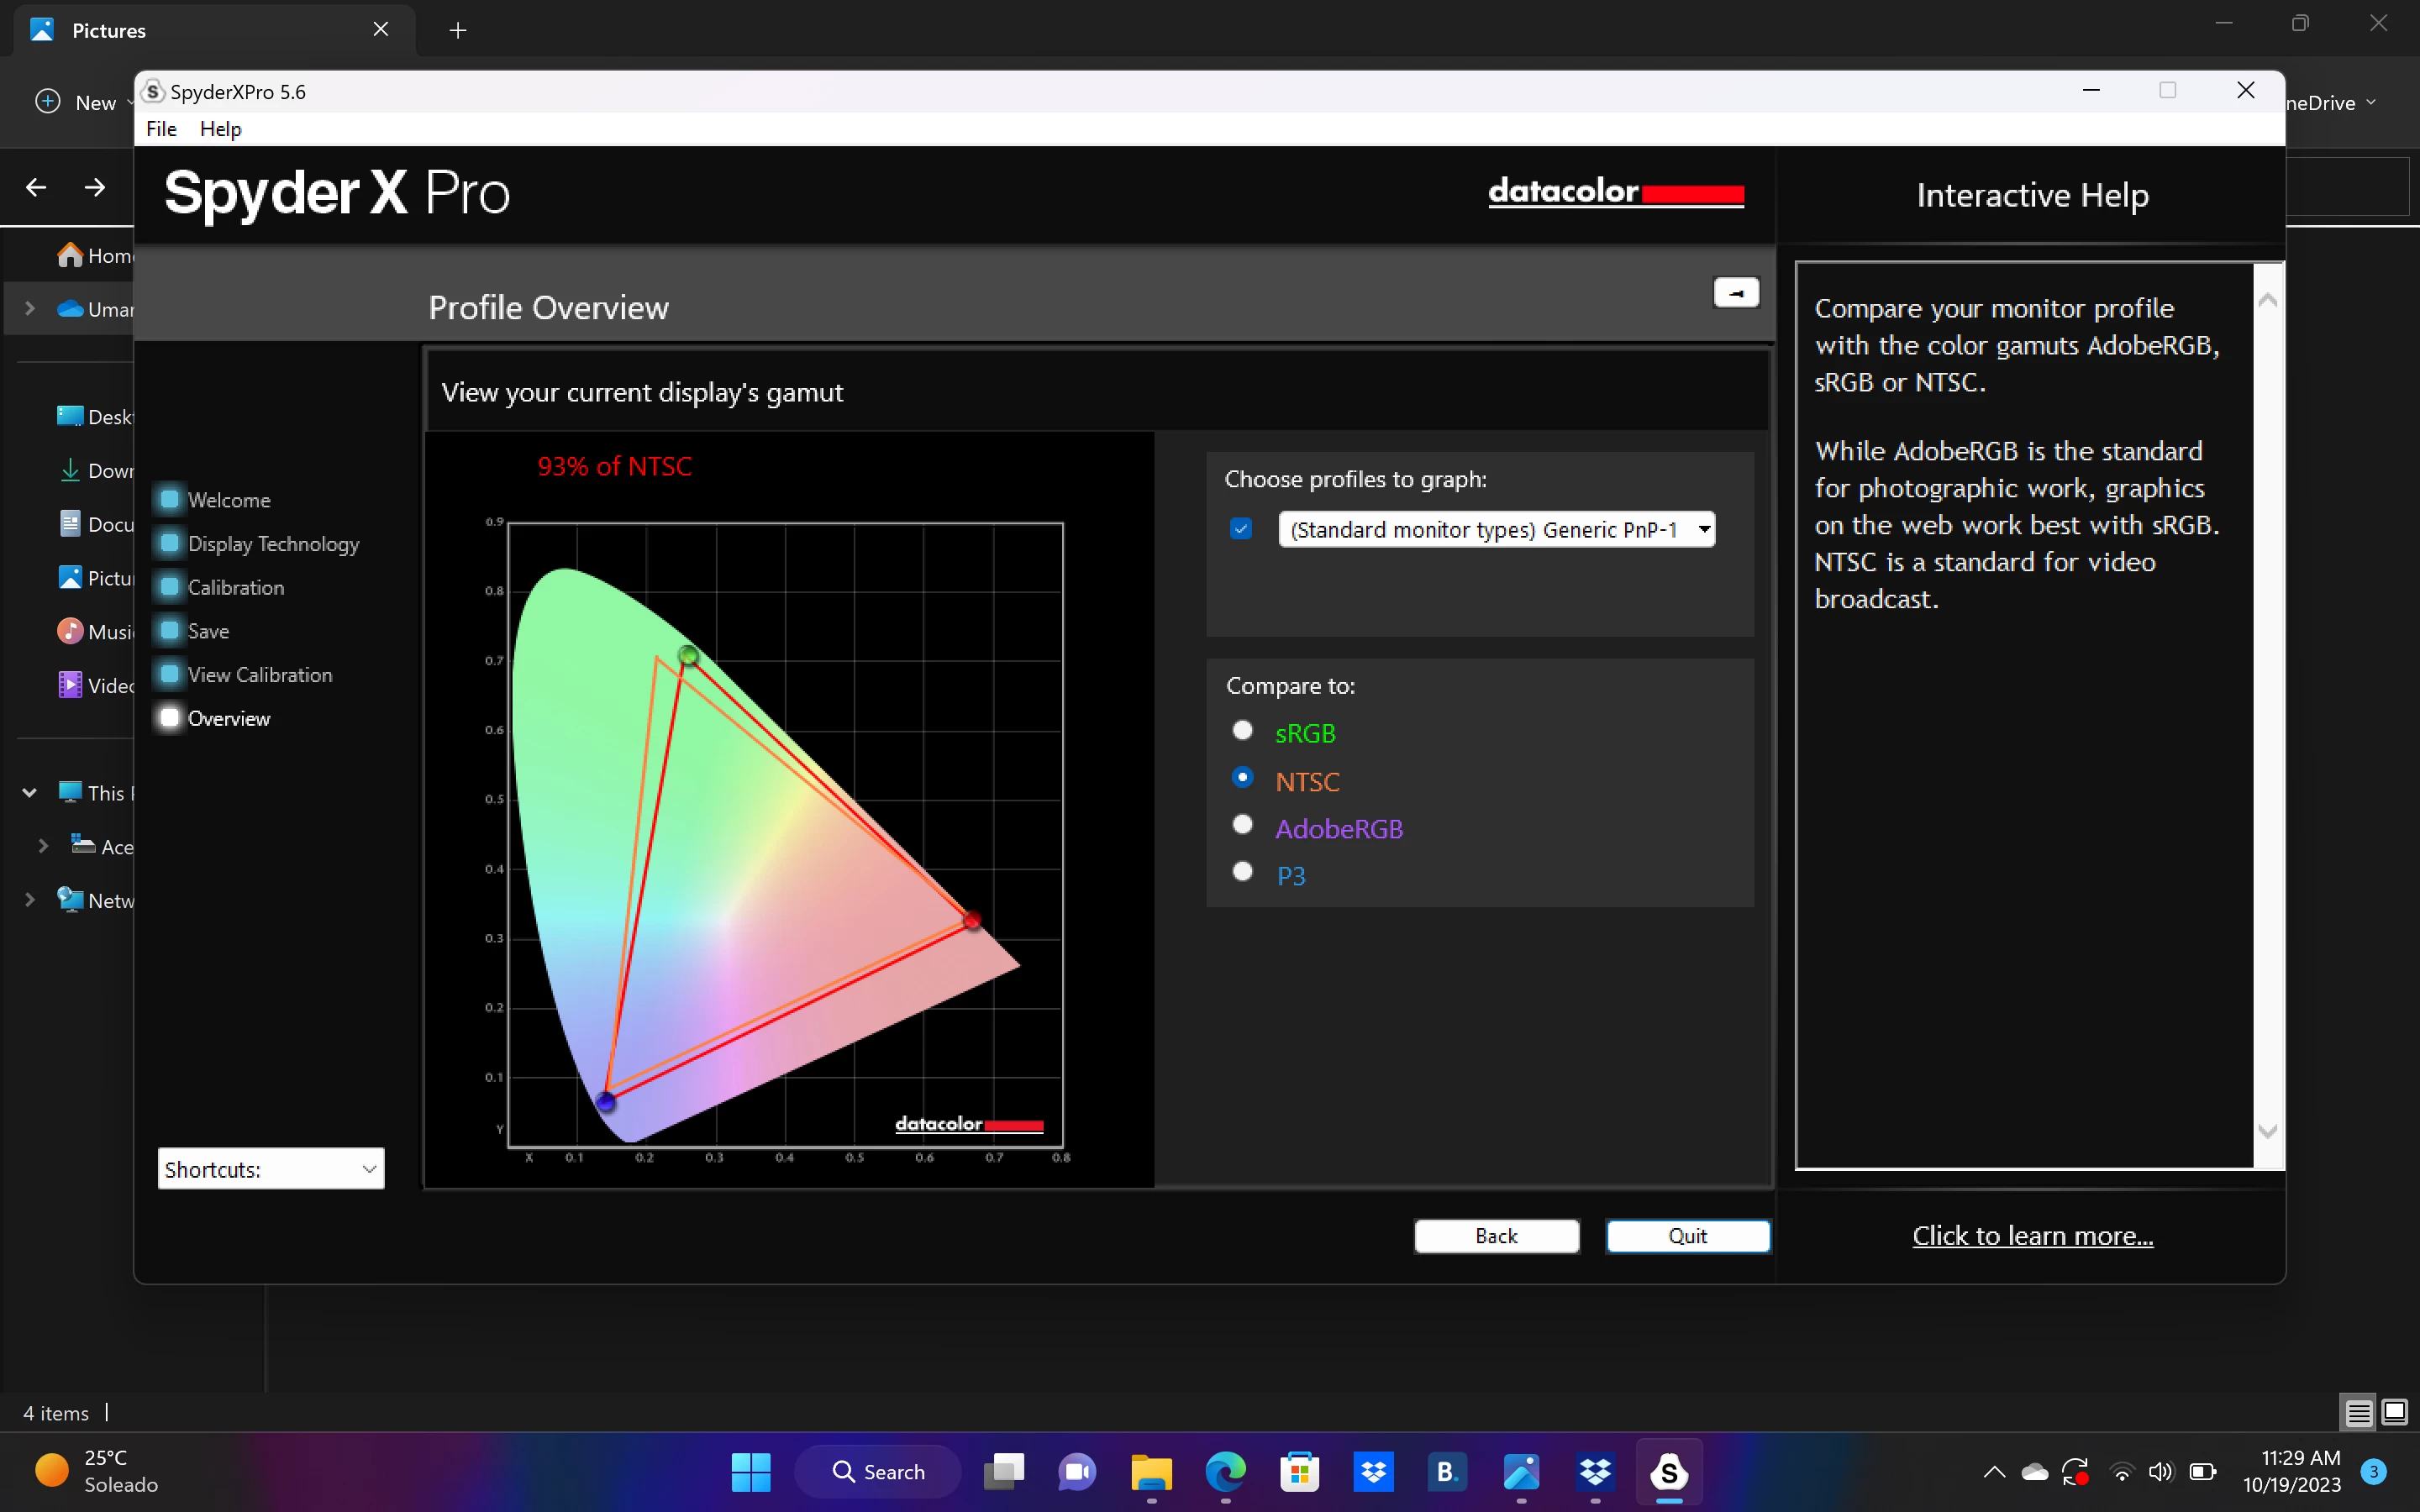Open the Shortcuts dropdown
The image size is (2420, 1512).
coord(270,1169)
